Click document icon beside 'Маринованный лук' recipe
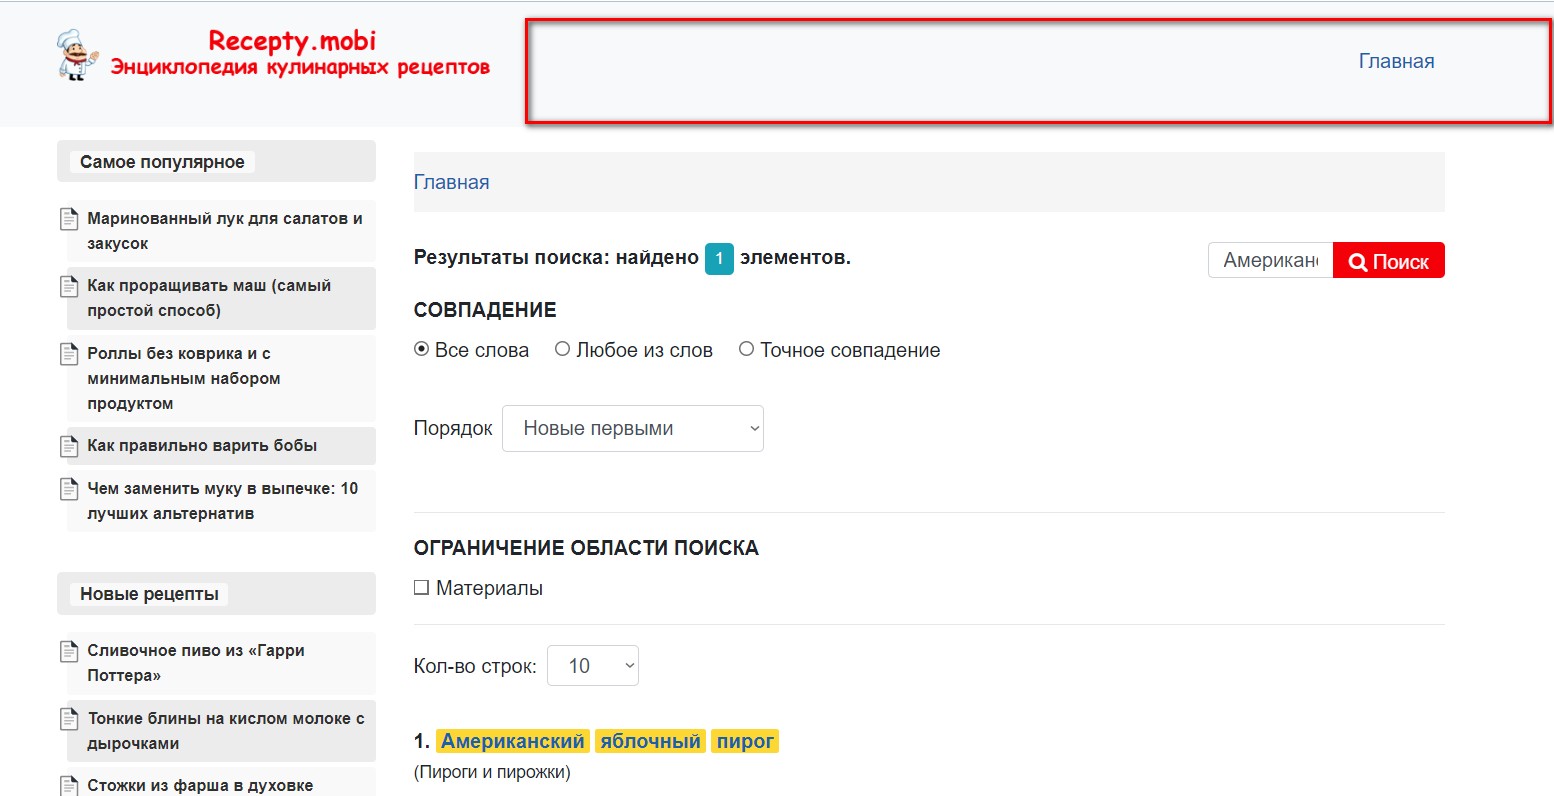 click(x=69, y=218)
